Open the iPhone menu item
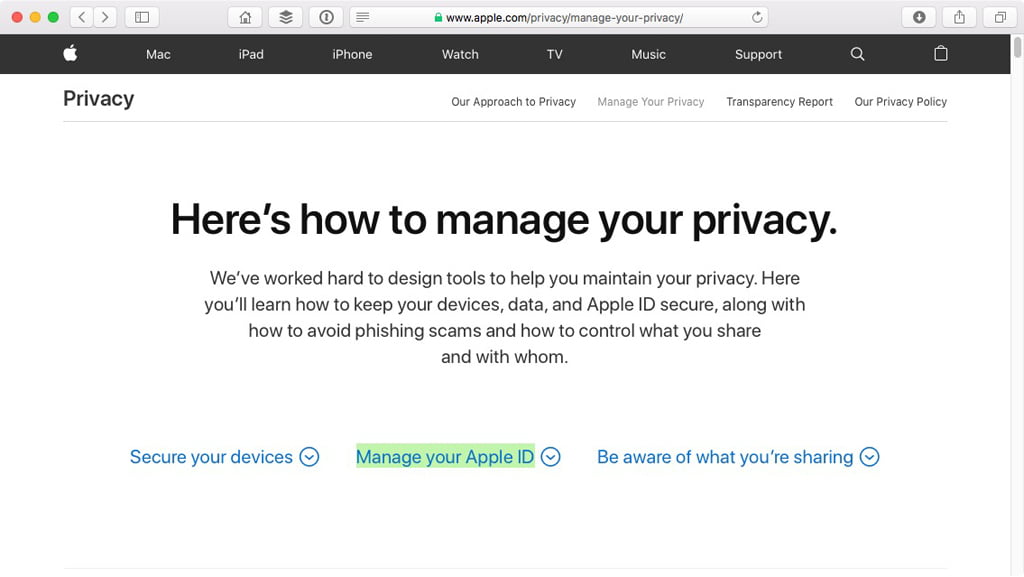 pos(352,54)
